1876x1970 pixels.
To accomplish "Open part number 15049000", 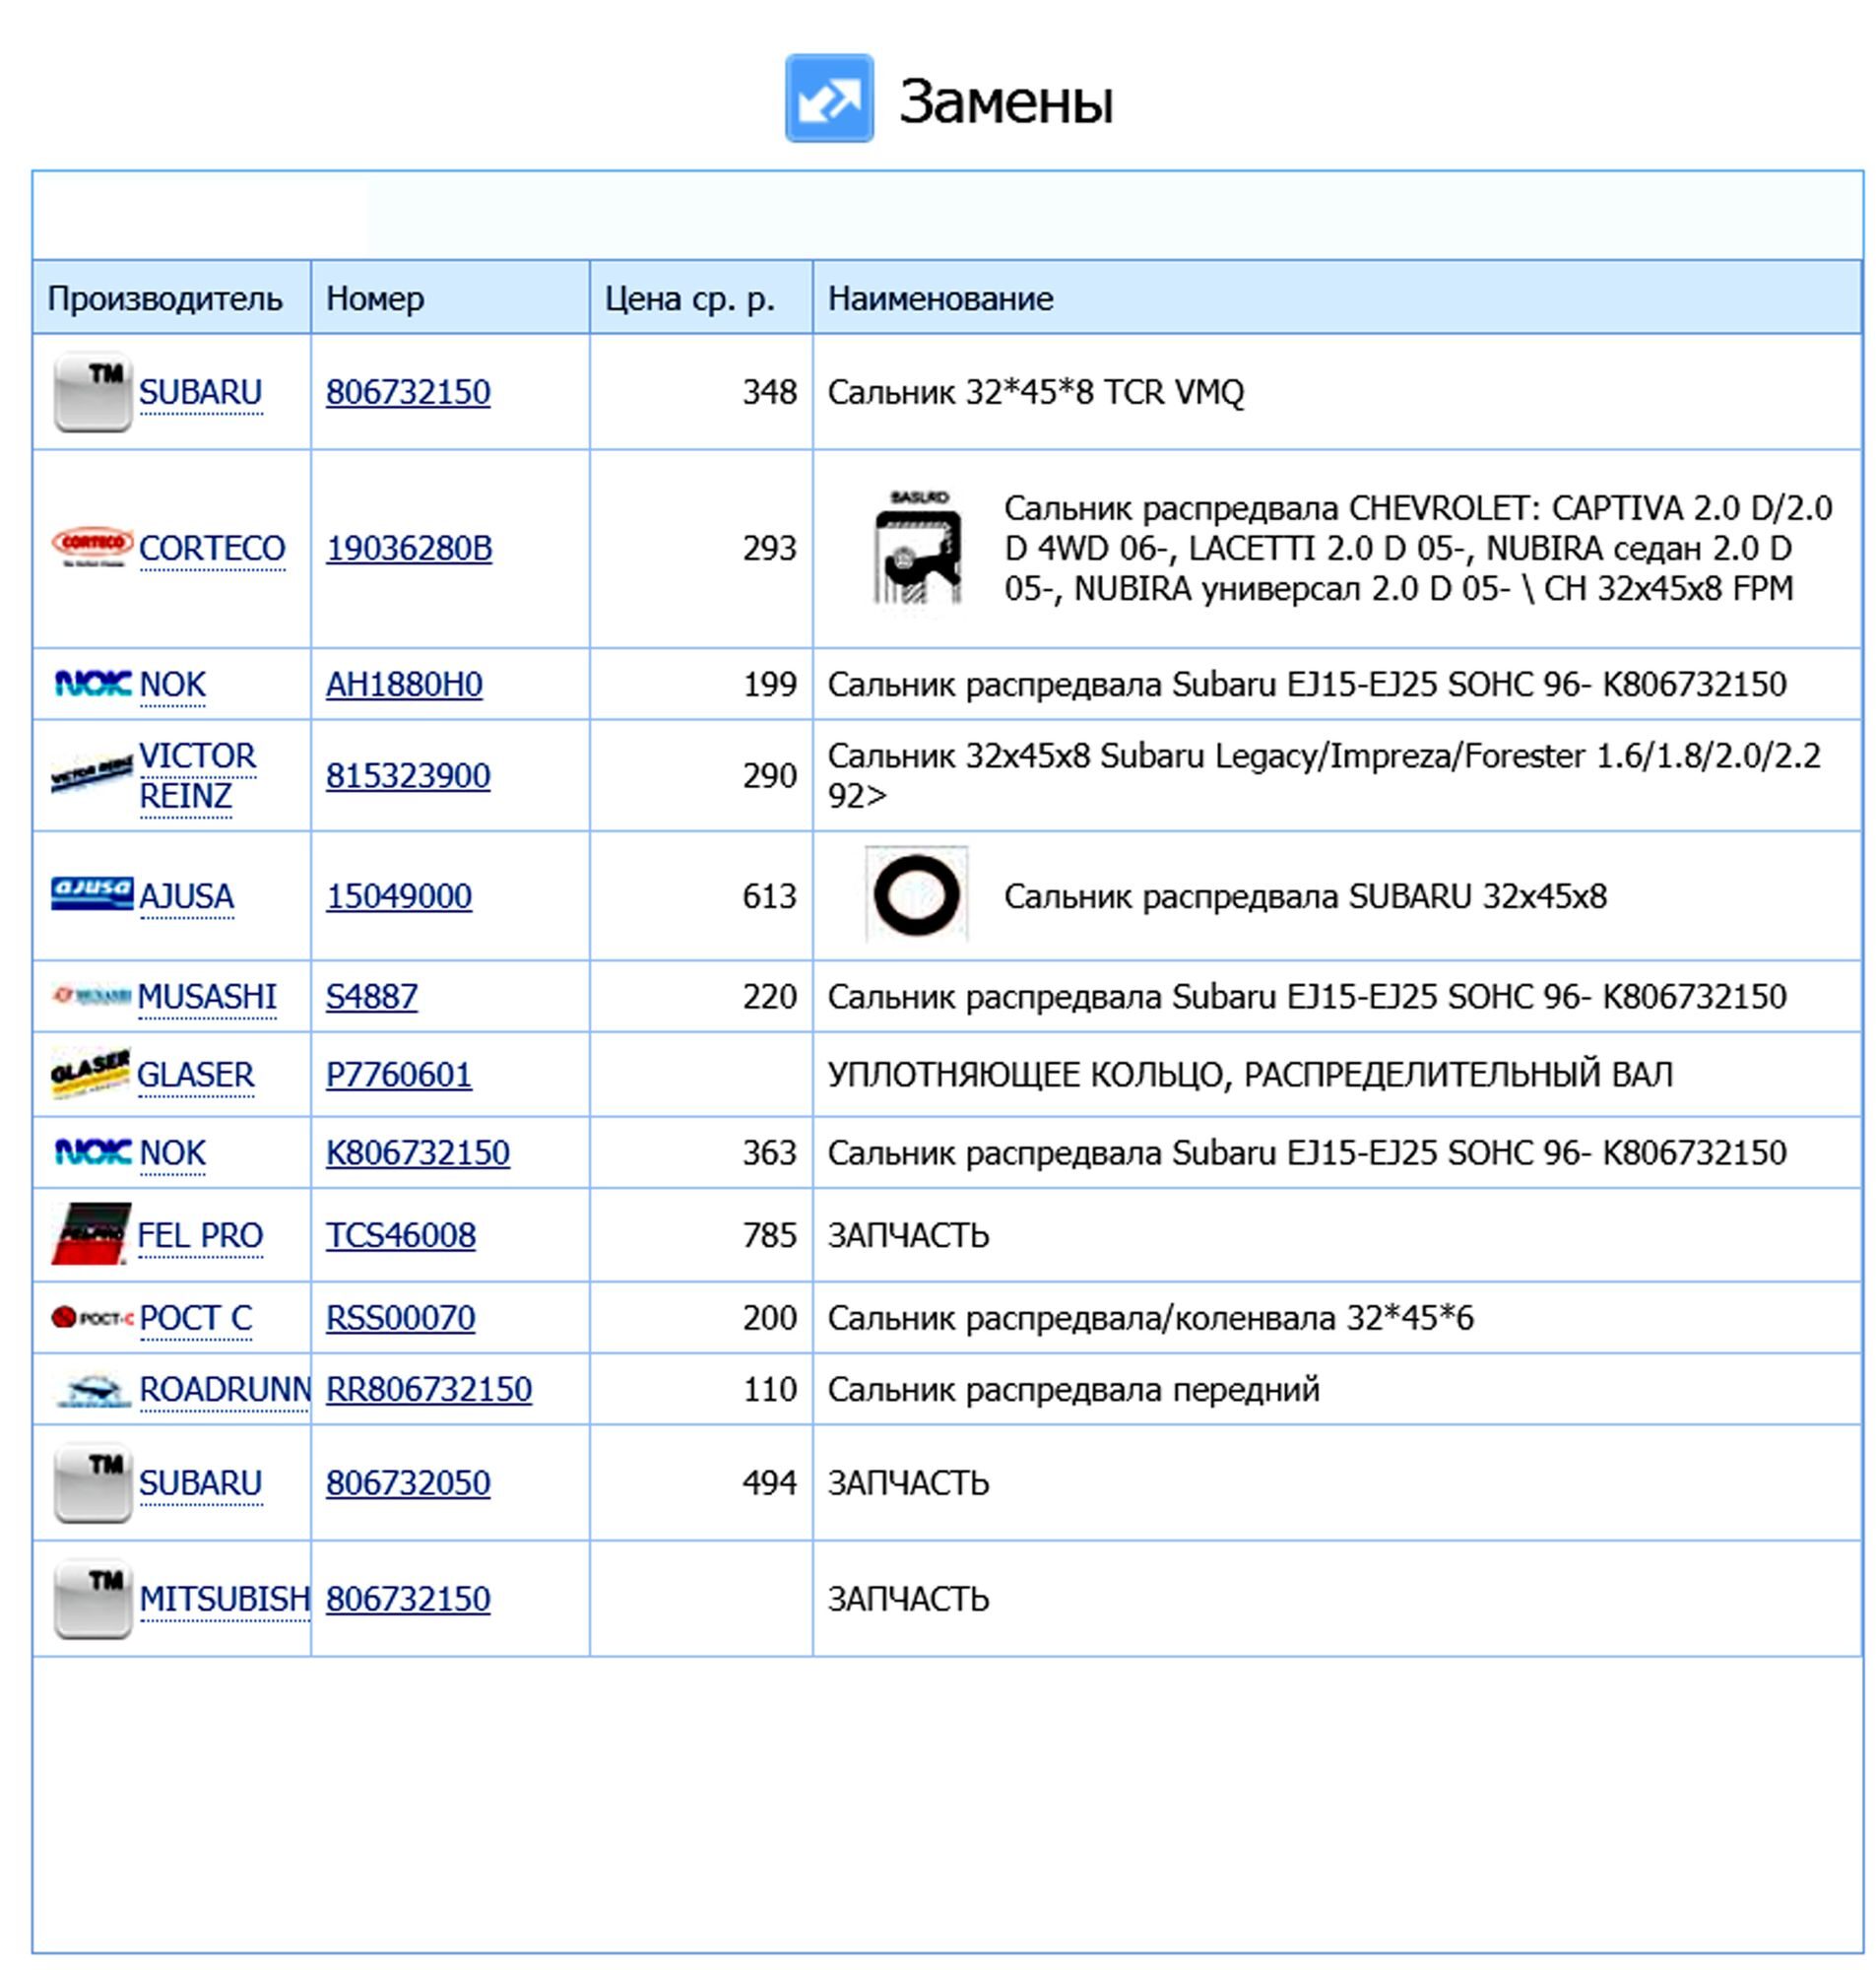I will tap(399, 896).
